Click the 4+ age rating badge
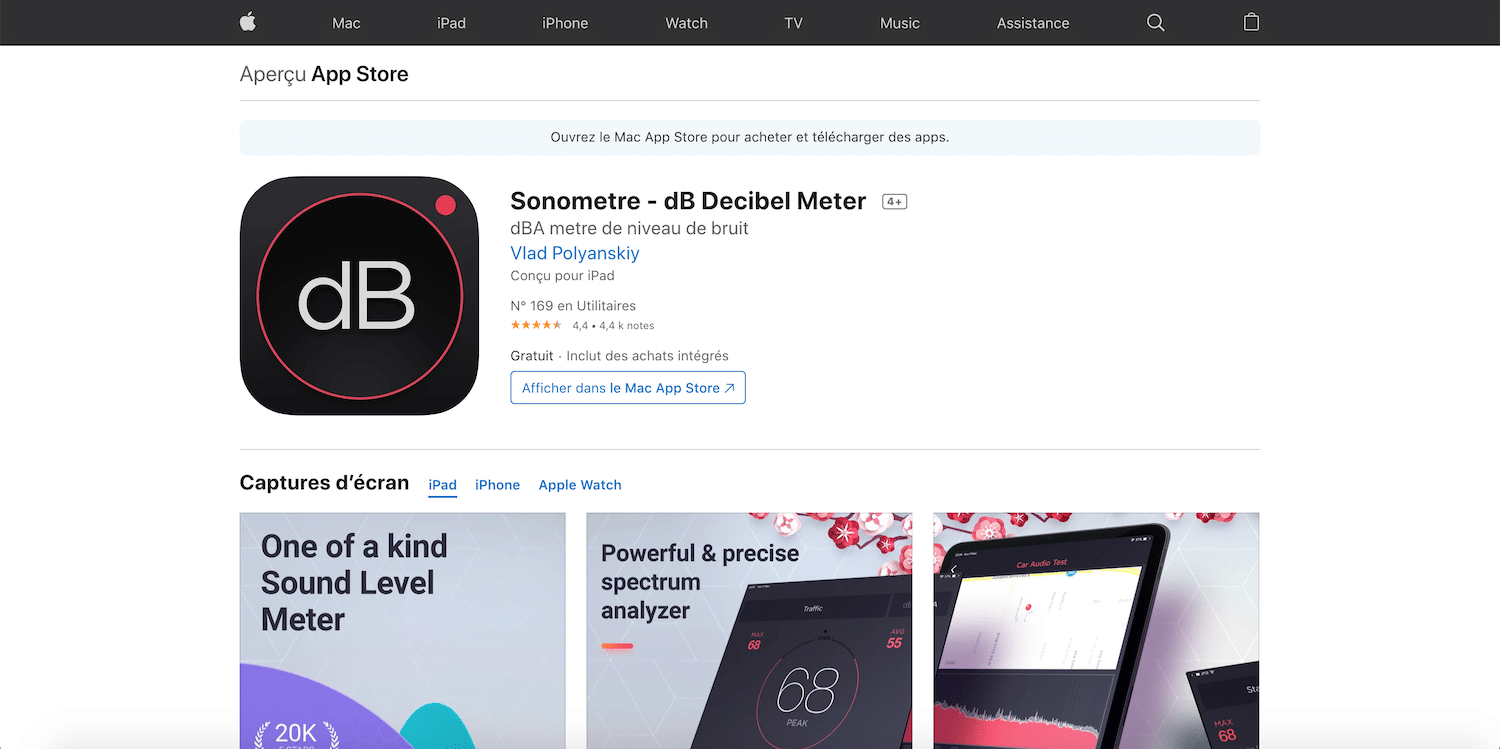 [x=894, y=201]
